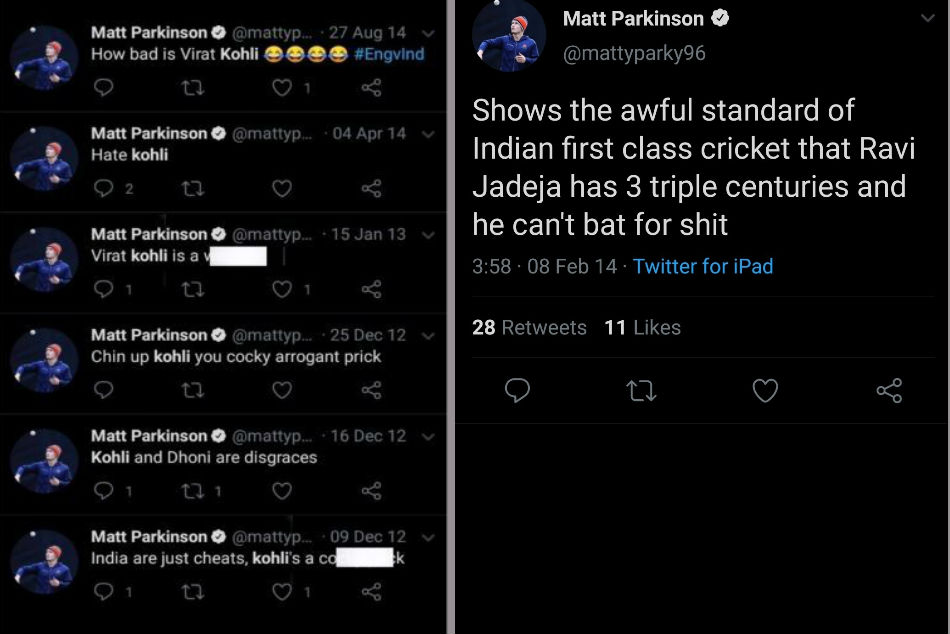Click the reply icon on the 'Kohli and Dhoni are disgraces' tweet

point(103,490)
